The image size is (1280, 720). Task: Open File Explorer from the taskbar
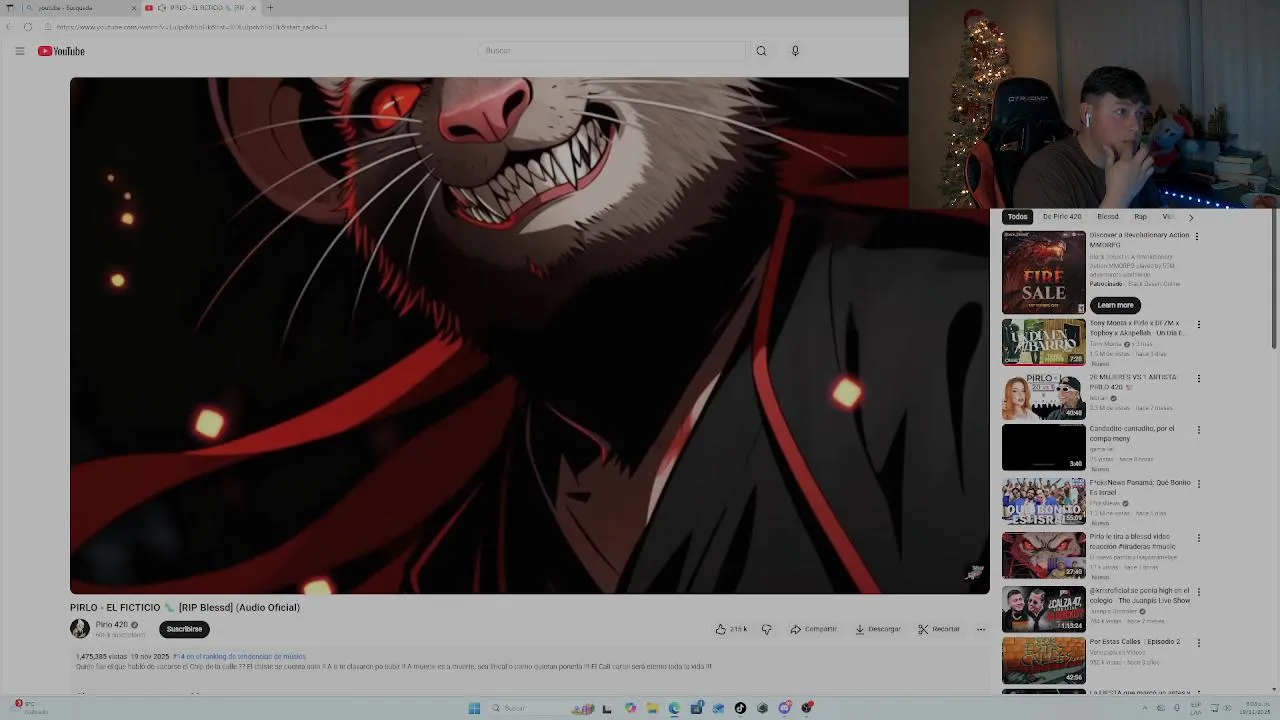coord(652,708)
